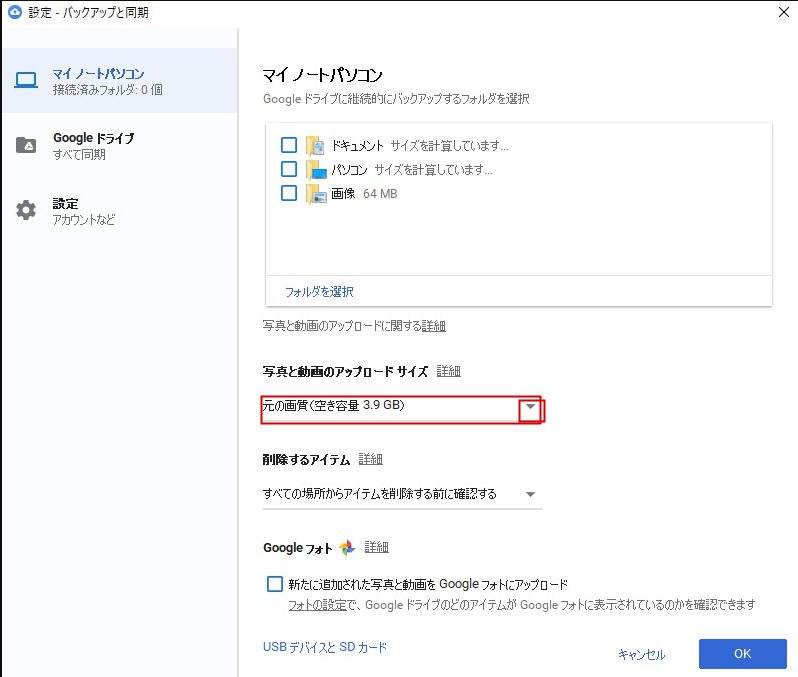Open 詳細 link next to 削除するアイテム
798x677 pixels.
click(370, 459)
